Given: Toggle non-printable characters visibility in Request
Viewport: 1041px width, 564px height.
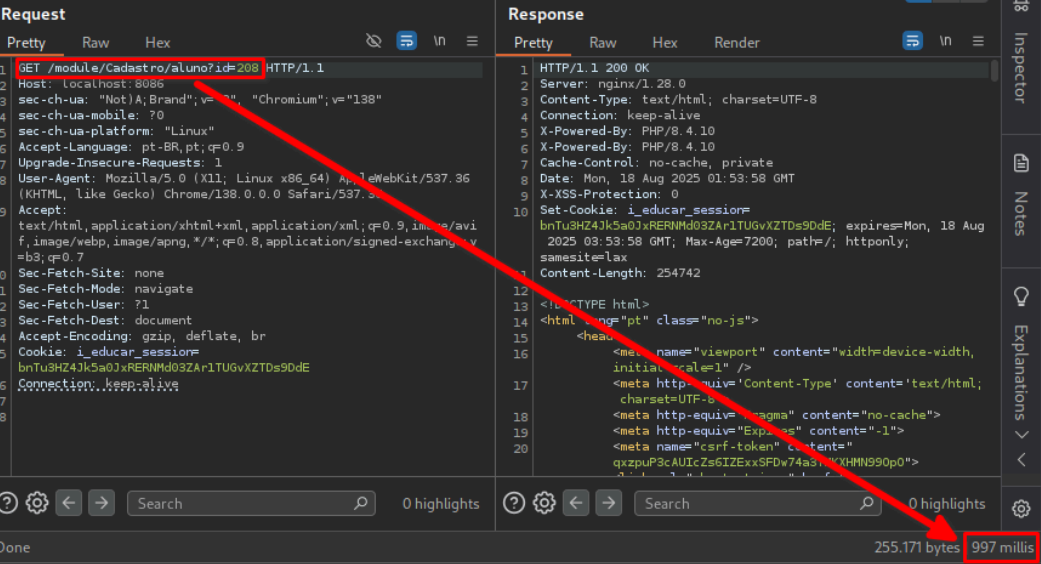Looking at the screenshot, I should click(x=374, y=41).
